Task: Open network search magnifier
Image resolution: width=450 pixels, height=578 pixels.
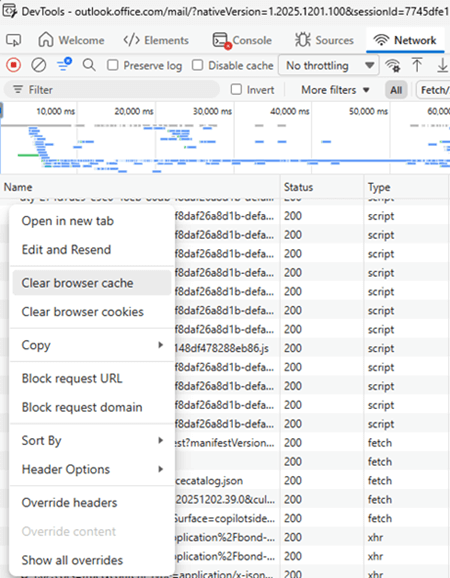Action: (89, 65)
